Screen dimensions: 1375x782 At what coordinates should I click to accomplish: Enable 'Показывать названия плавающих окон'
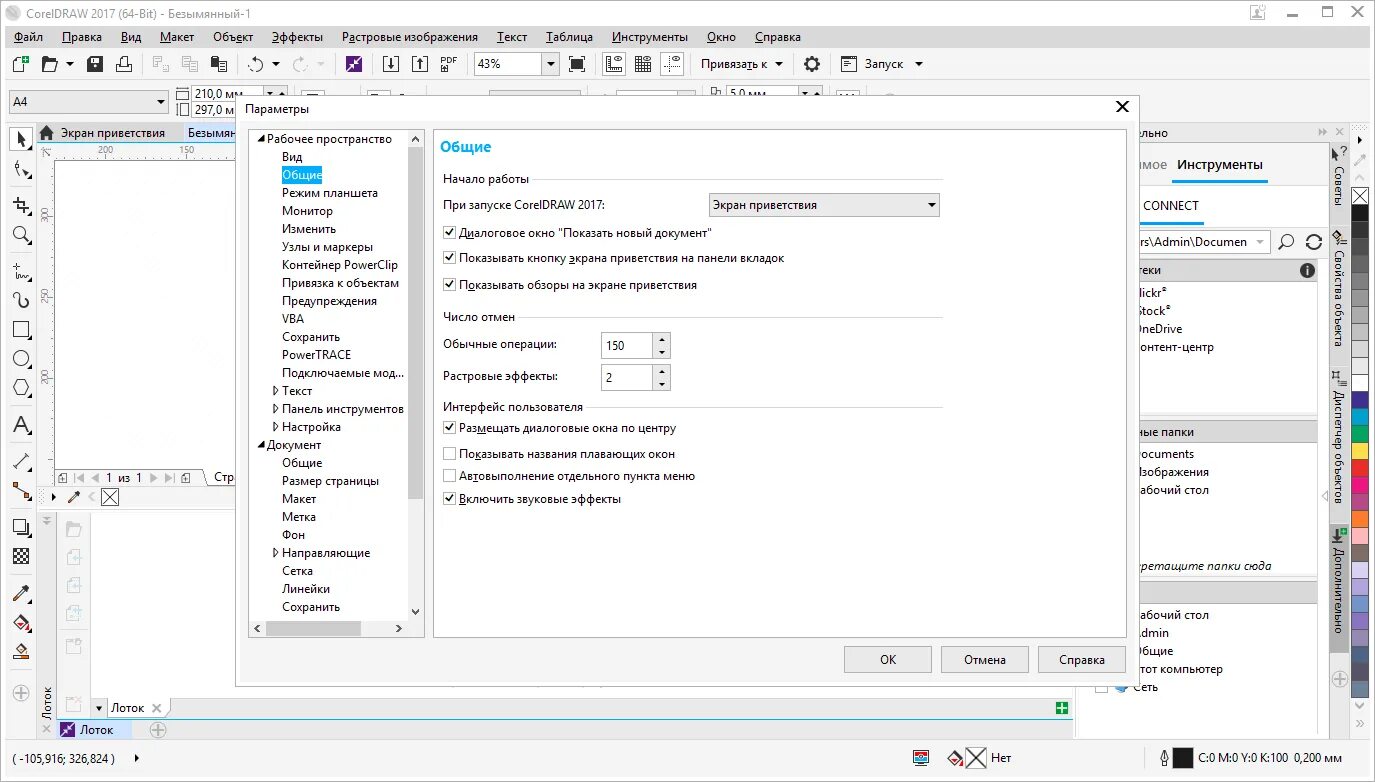coord(449,454)
